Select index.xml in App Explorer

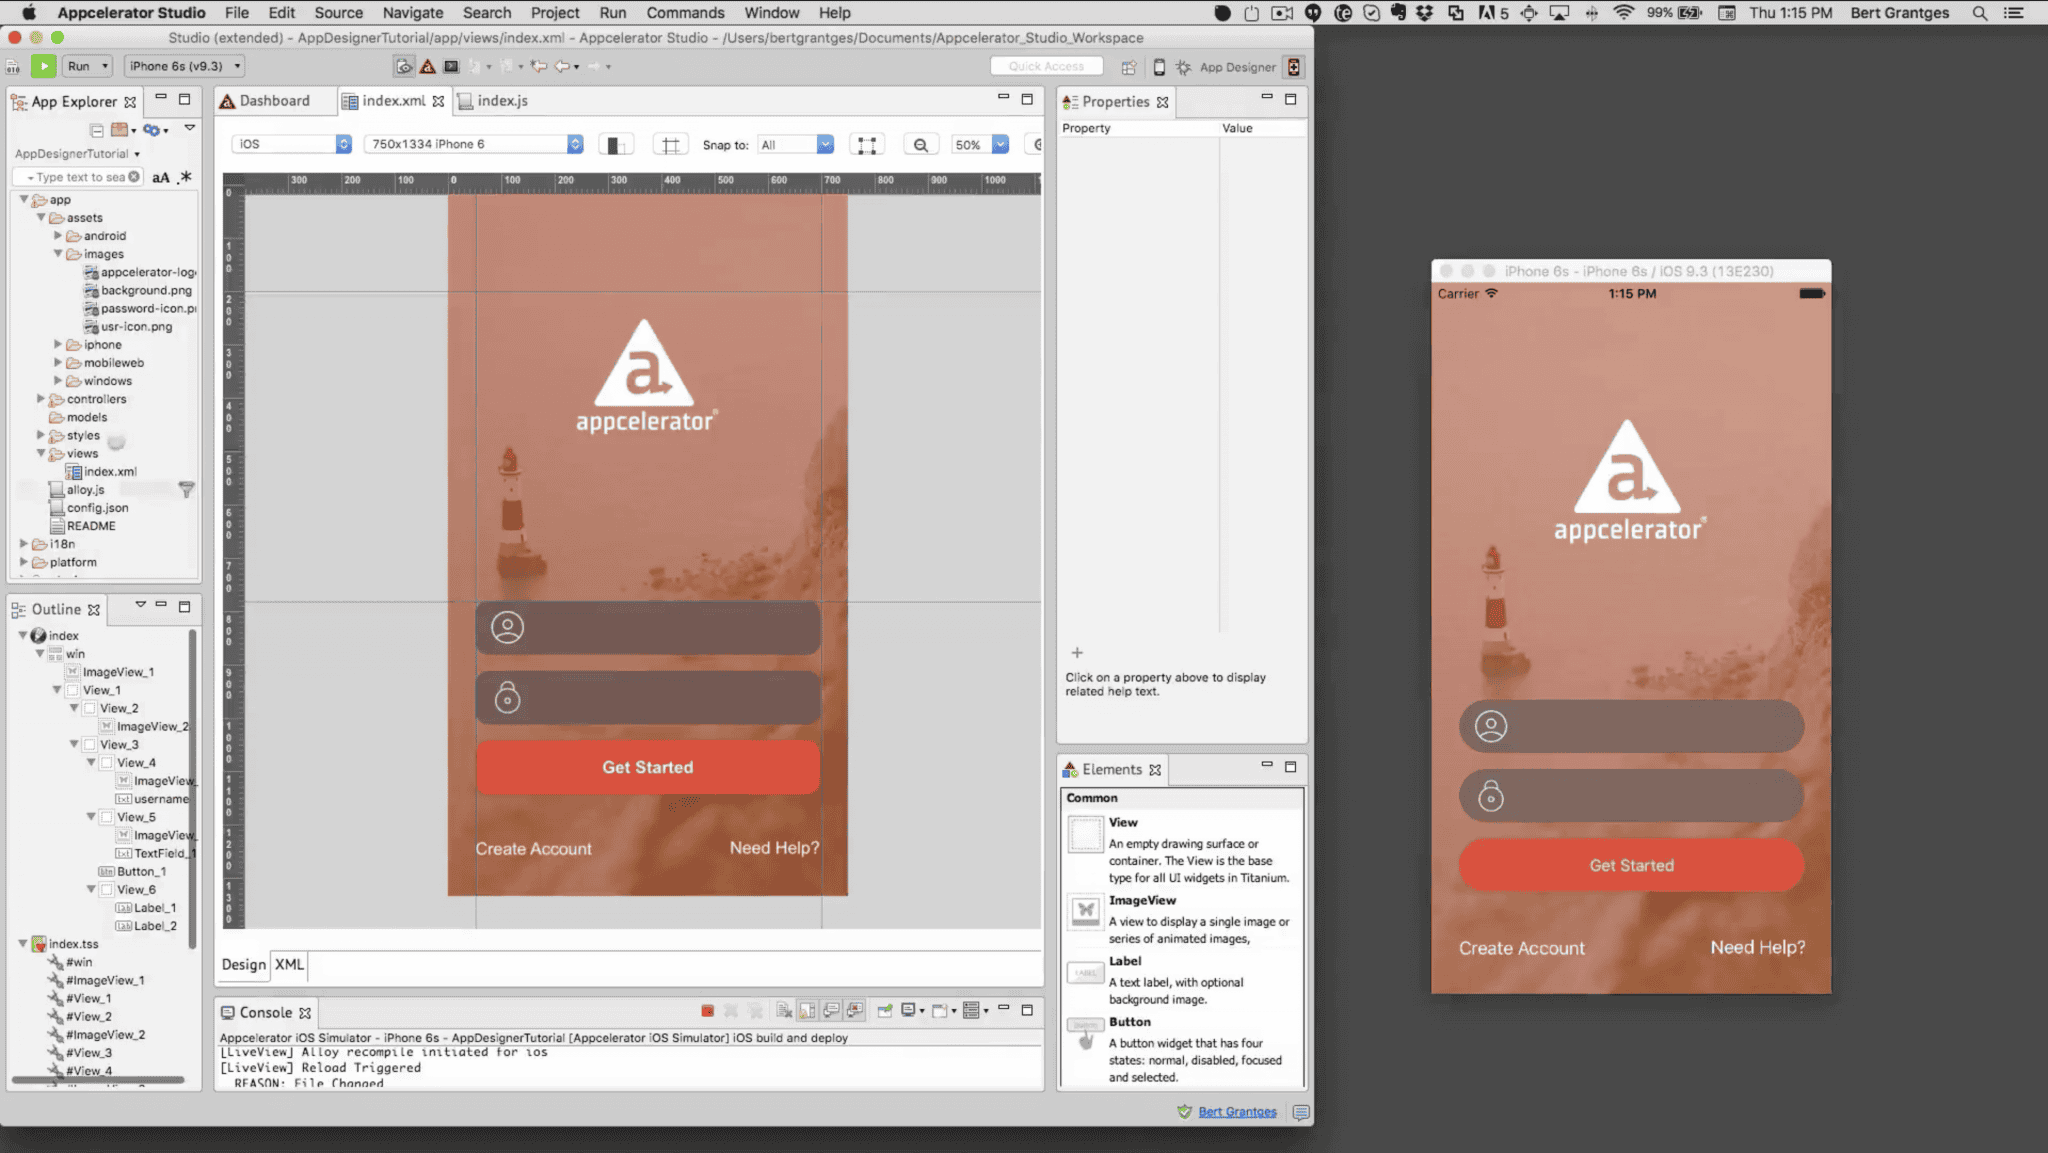click(x=110, y=472)
